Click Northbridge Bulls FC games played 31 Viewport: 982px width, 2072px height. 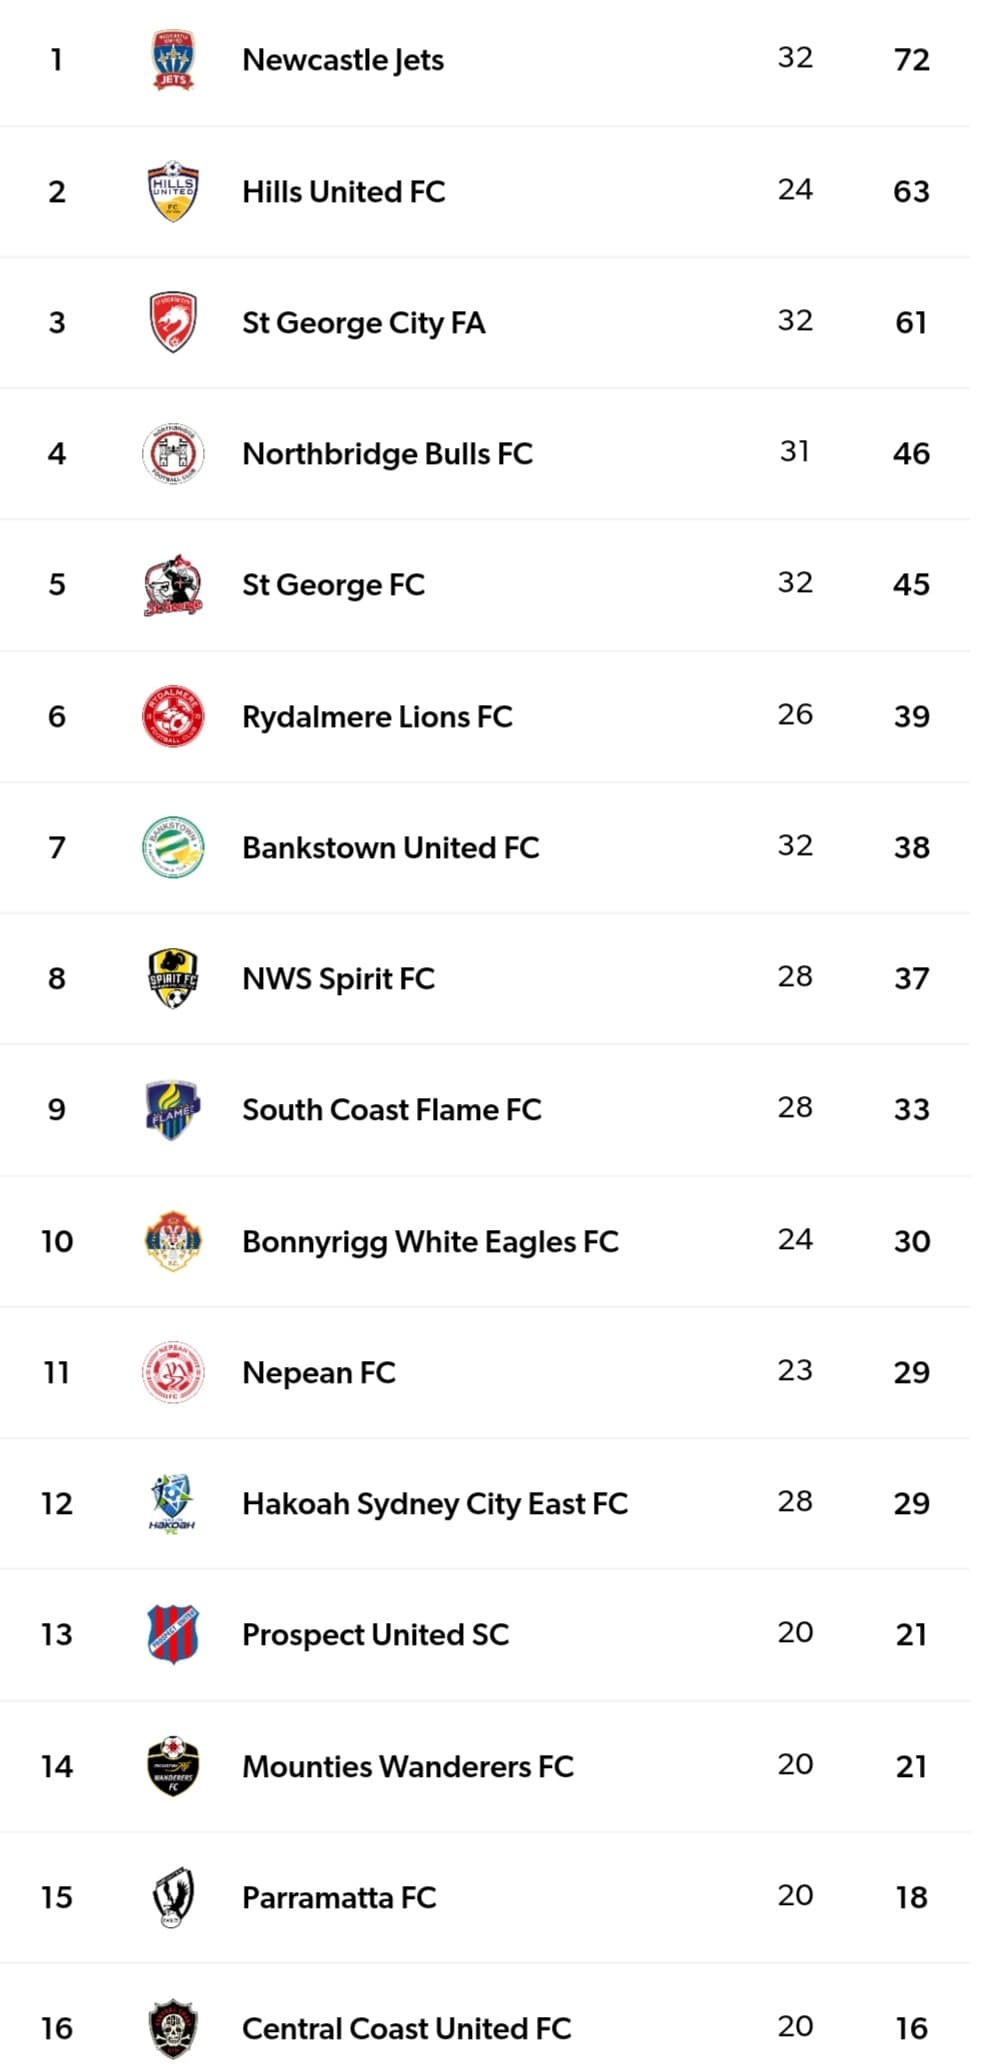coord(795,452)
